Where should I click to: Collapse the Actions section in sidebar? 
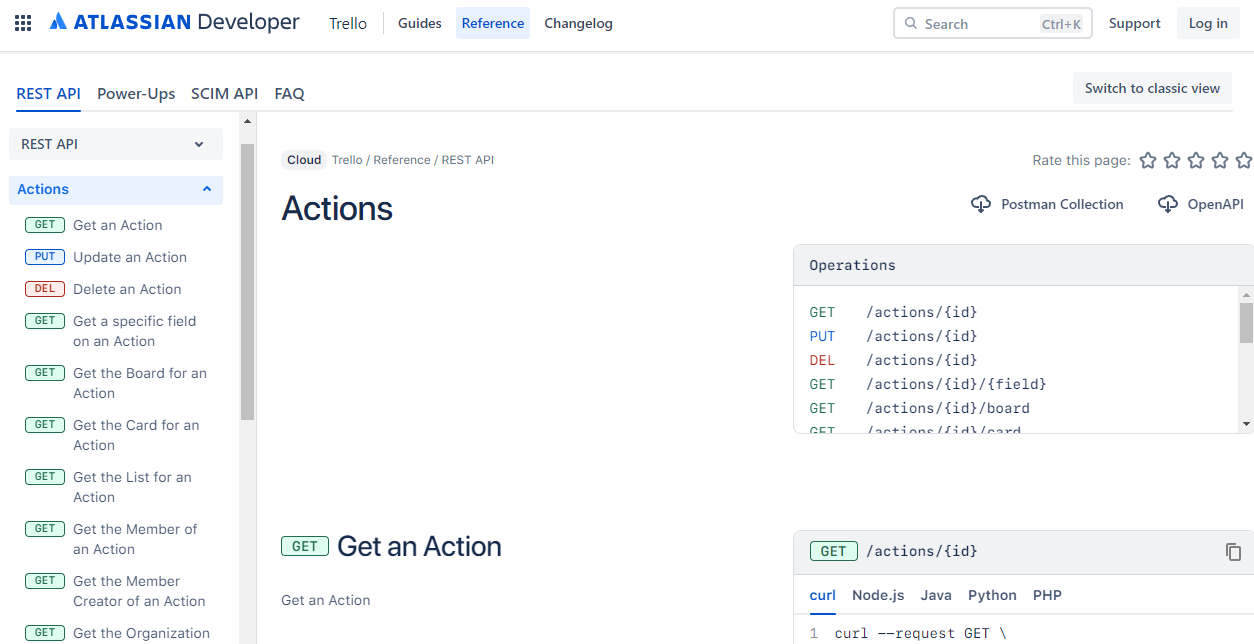pyautogui.click(x=207, y=189)
